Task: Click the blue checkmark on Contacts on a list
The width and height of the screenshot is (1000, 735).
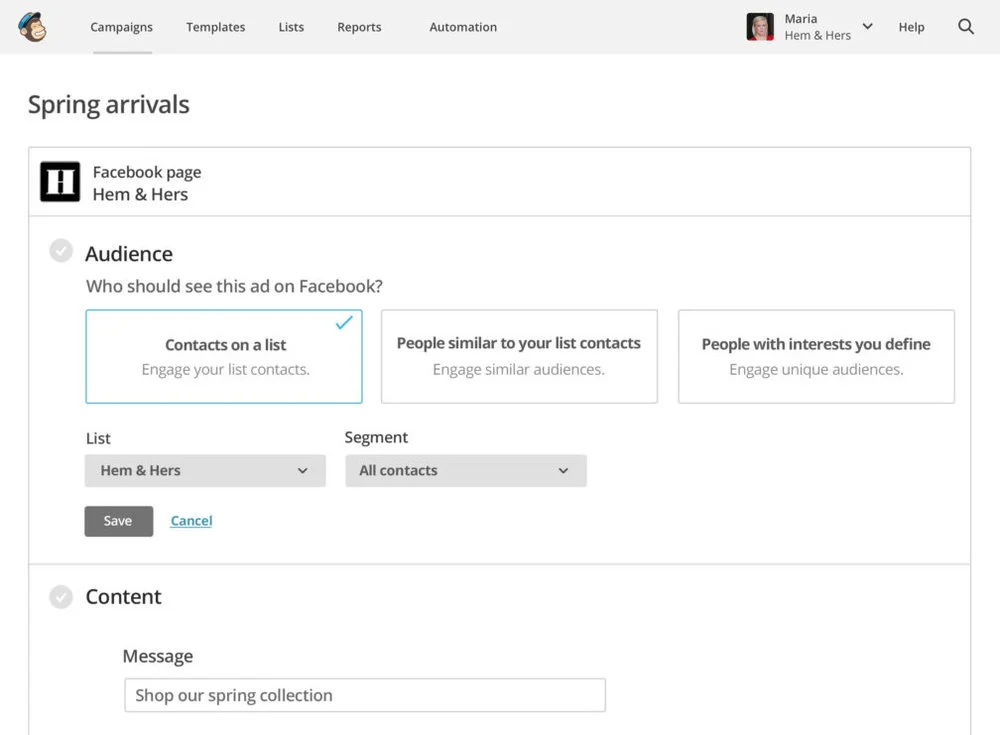Action: (343, 322)
